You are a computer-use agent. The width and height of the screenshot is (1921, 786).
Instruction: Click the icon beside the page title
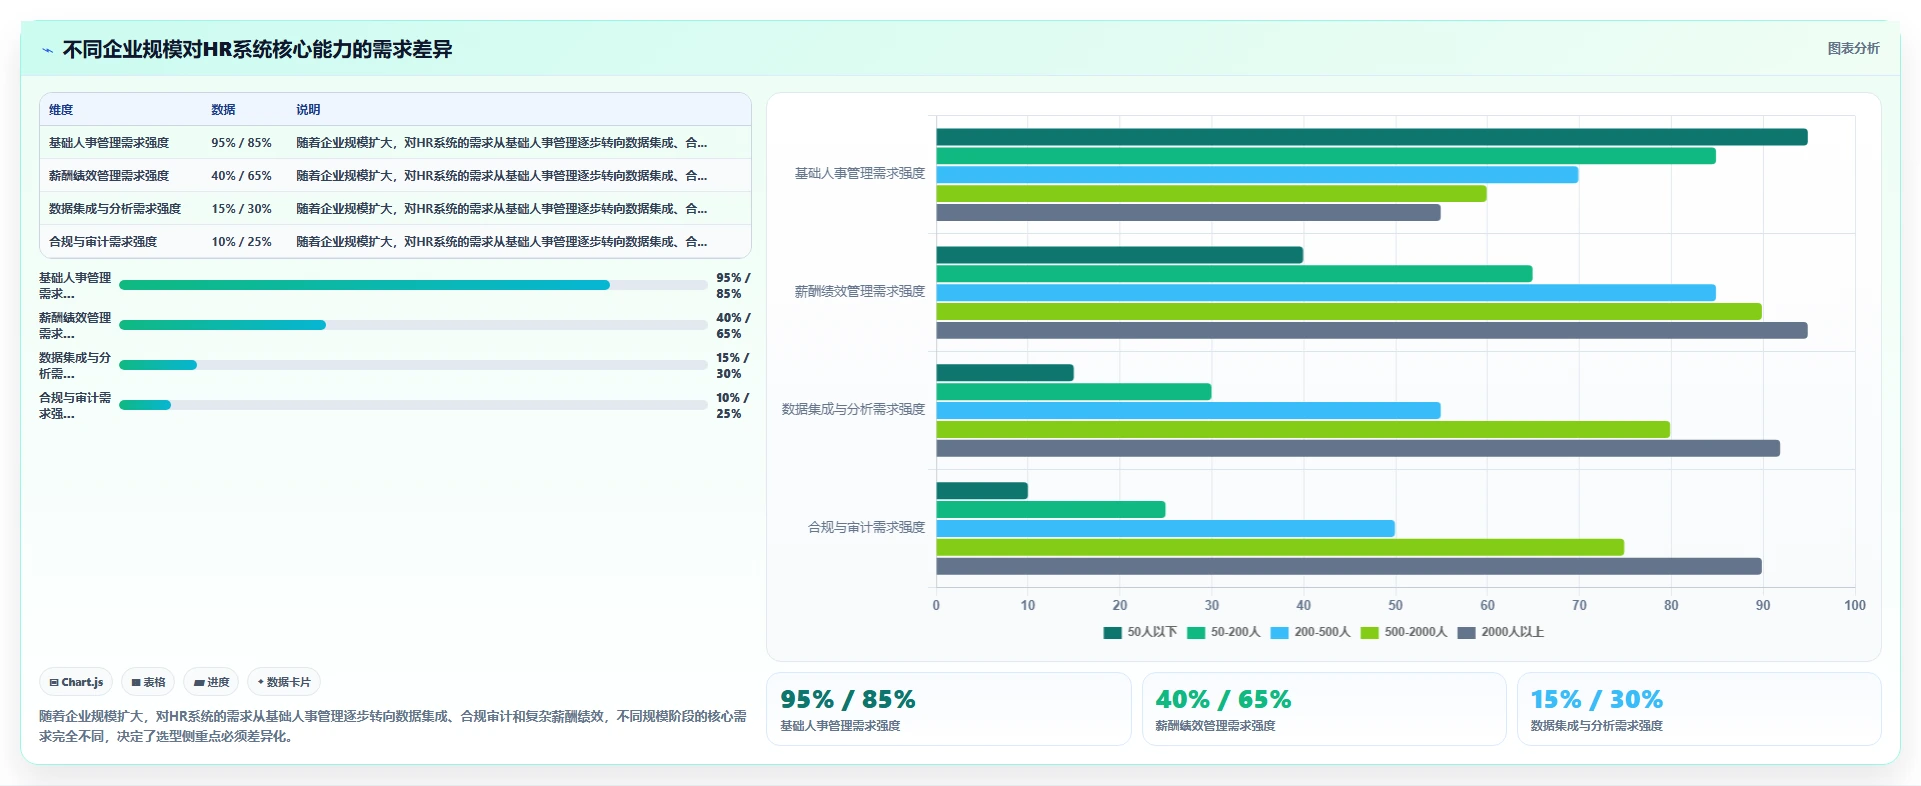pos(47,50)
